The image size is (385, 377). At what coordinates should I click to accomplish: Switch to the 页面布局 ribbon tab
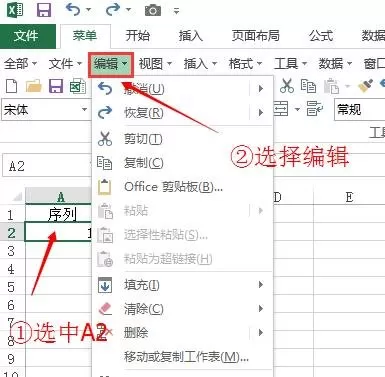tap(256, 35)
